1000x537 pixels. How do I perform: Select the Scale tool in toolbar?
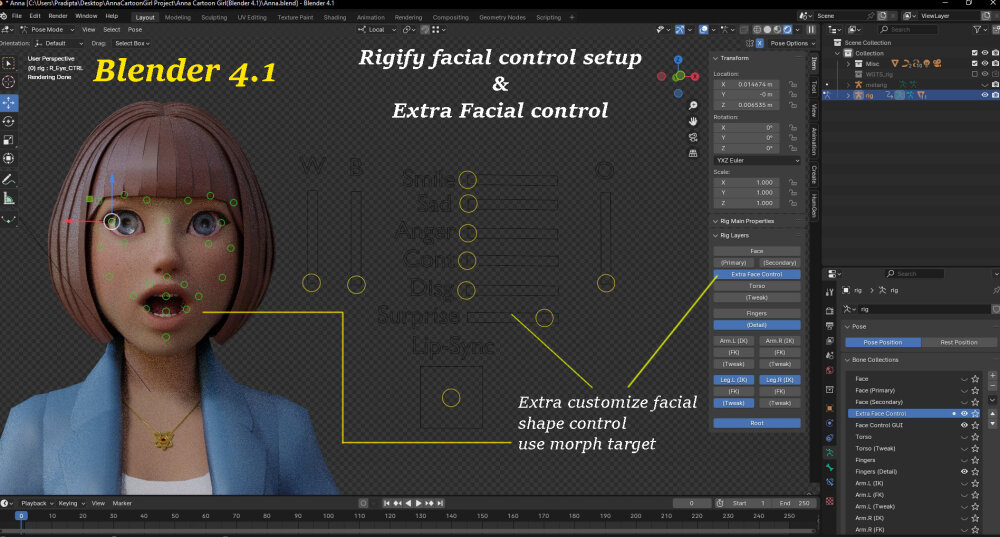pos(9,140)
